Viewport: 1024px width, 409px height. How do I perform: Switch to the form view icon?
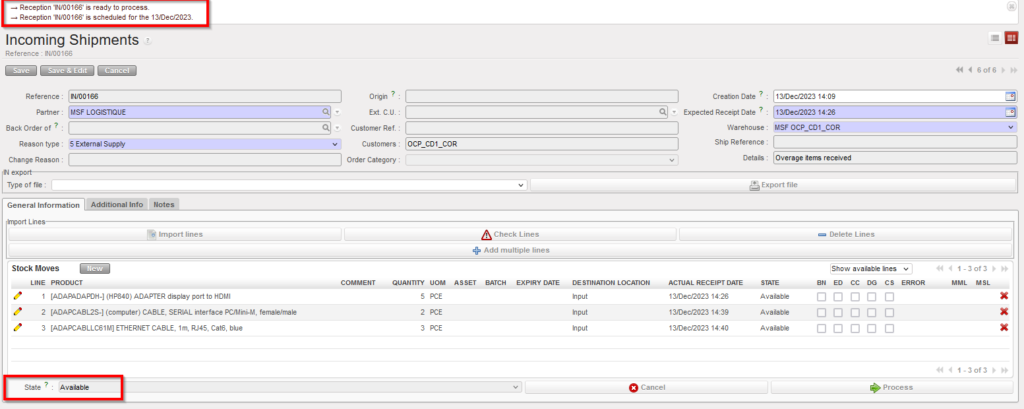click(x=1012, y=38)
